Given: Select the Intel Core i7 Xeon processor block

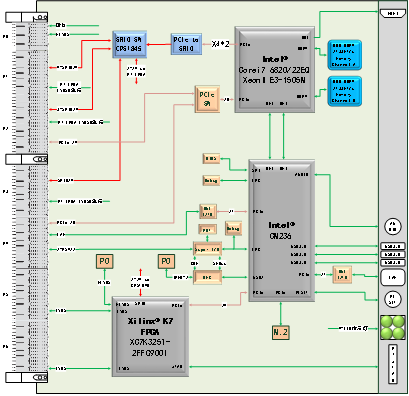Looking at the screenshot, I should pos(275,69).
